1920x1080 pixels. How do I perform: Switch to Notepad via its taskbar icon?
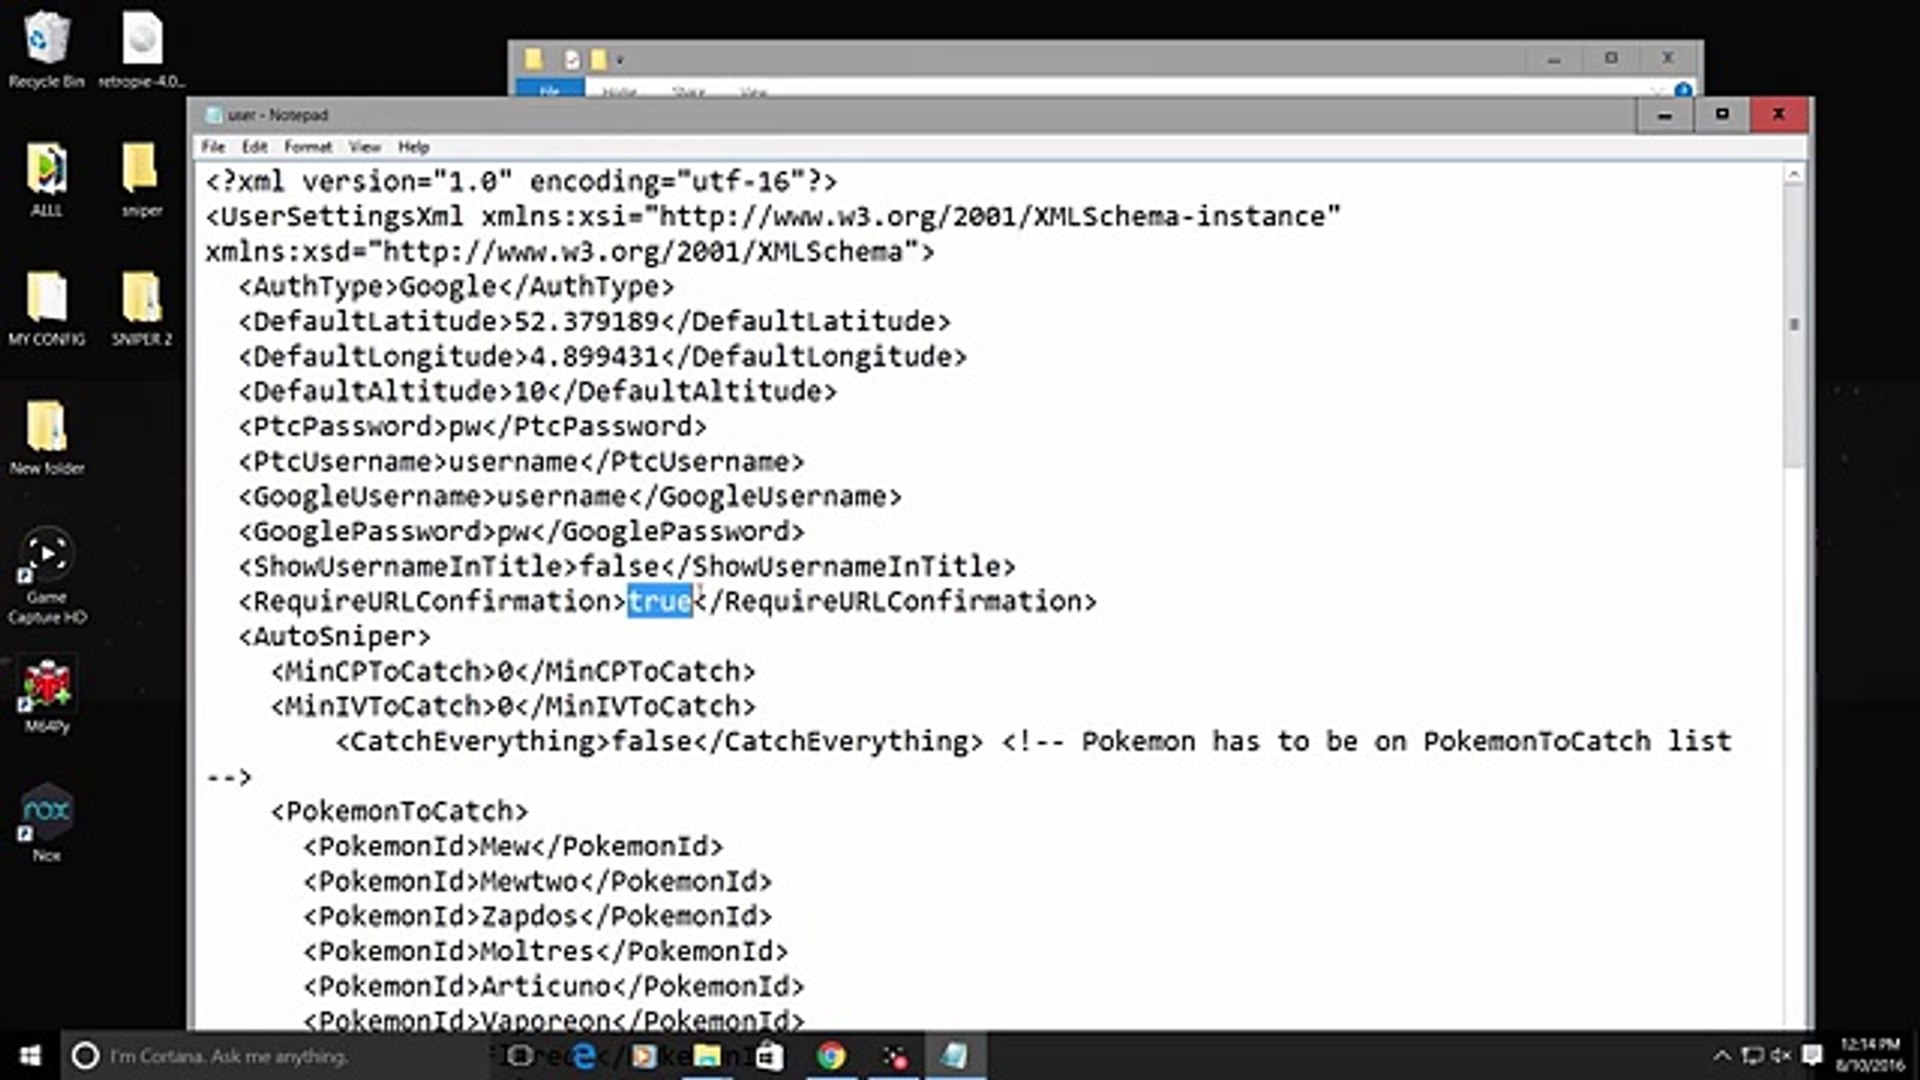click(x=955, y=1055)
